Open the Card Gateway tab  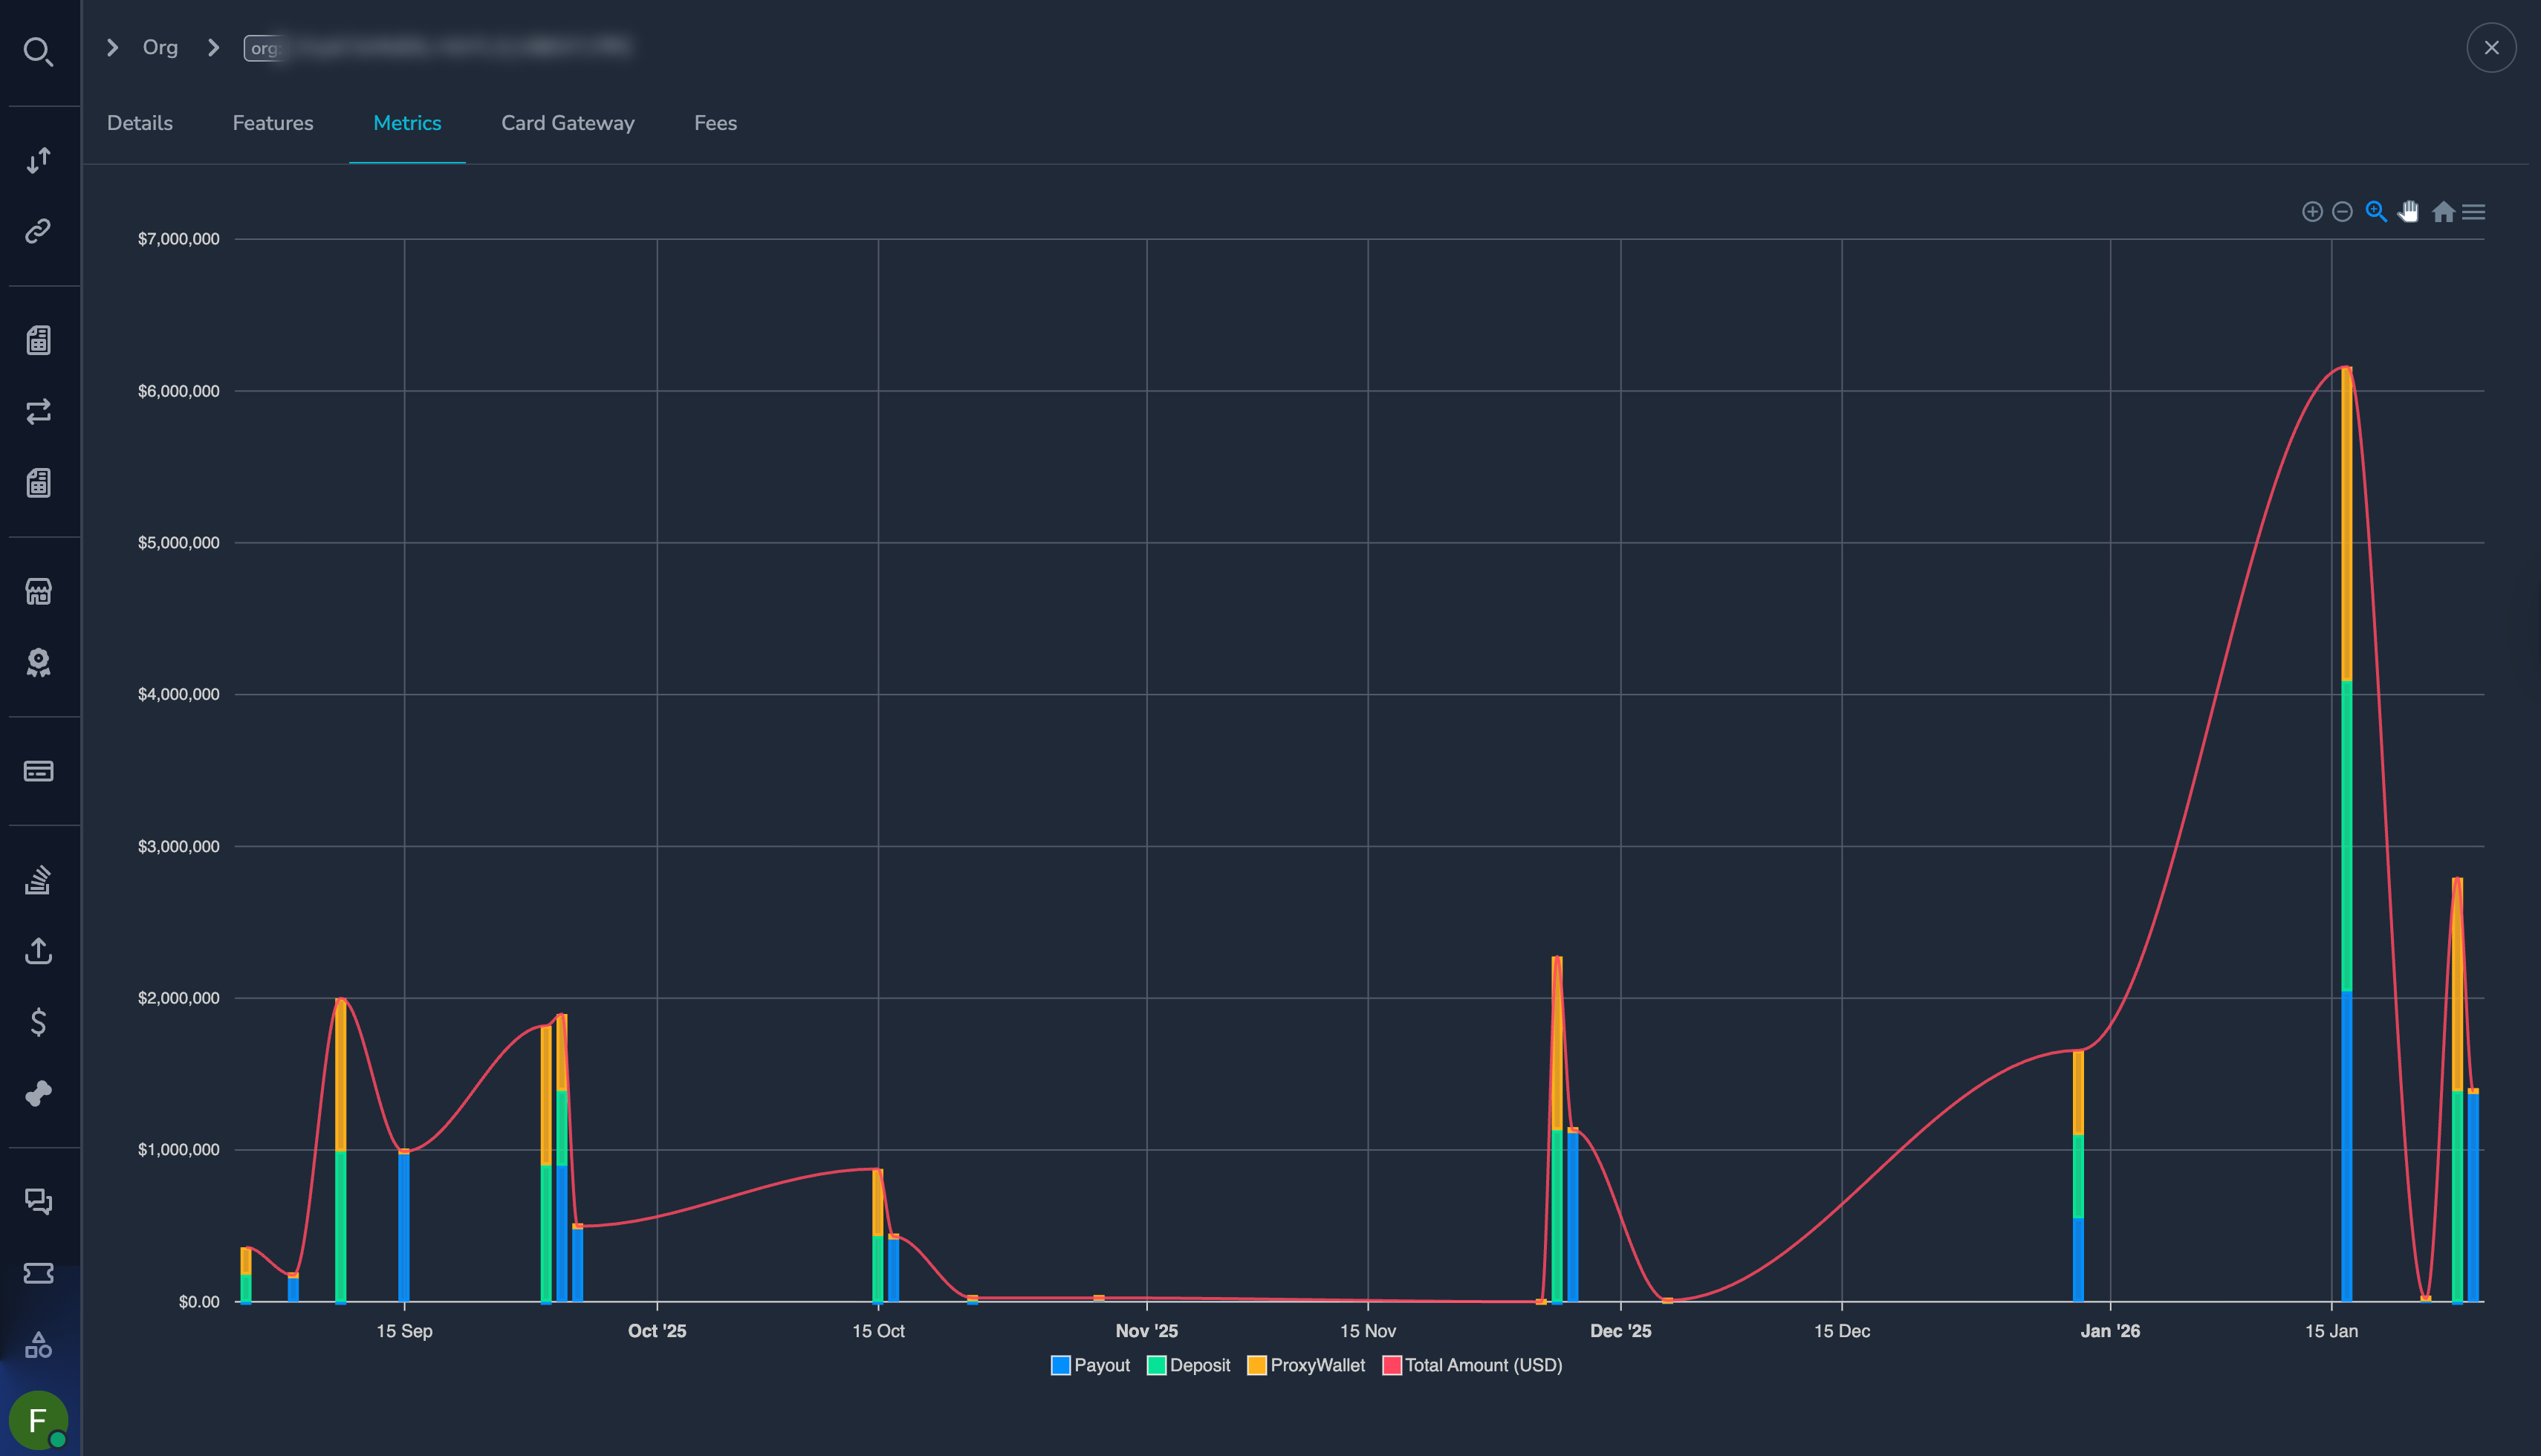[568, 123]
